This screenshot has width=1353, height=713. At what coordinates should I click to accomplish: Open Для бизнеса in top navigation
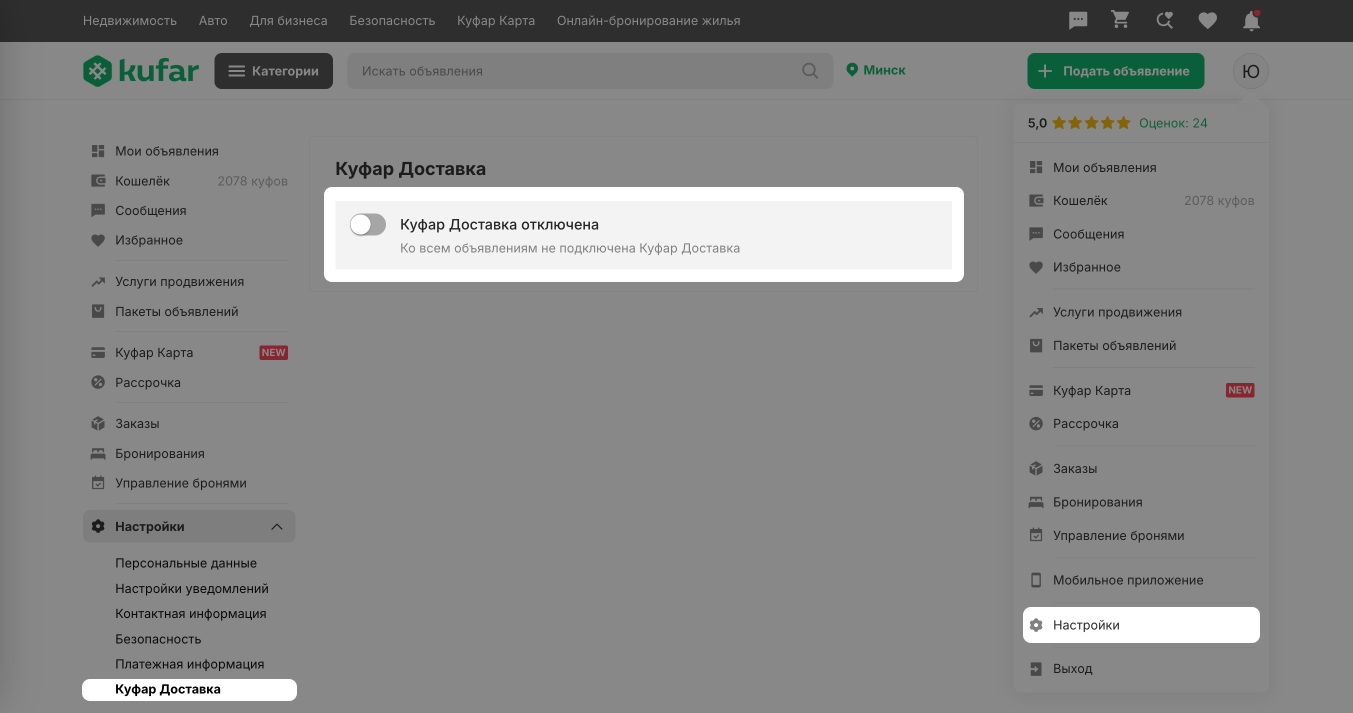[x=289, y=20]
